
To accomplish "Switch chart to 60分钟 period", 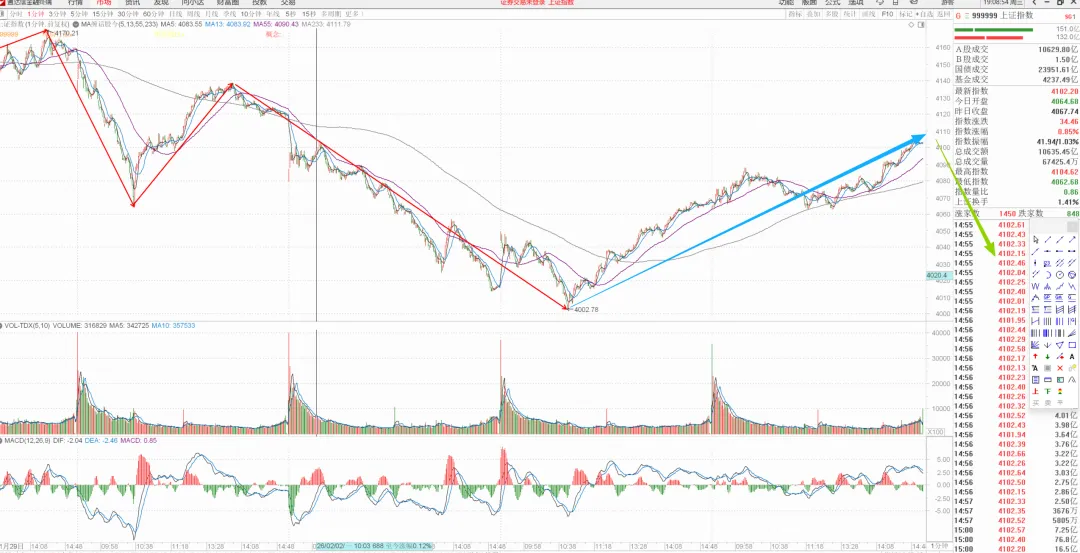I will point(153,13).
